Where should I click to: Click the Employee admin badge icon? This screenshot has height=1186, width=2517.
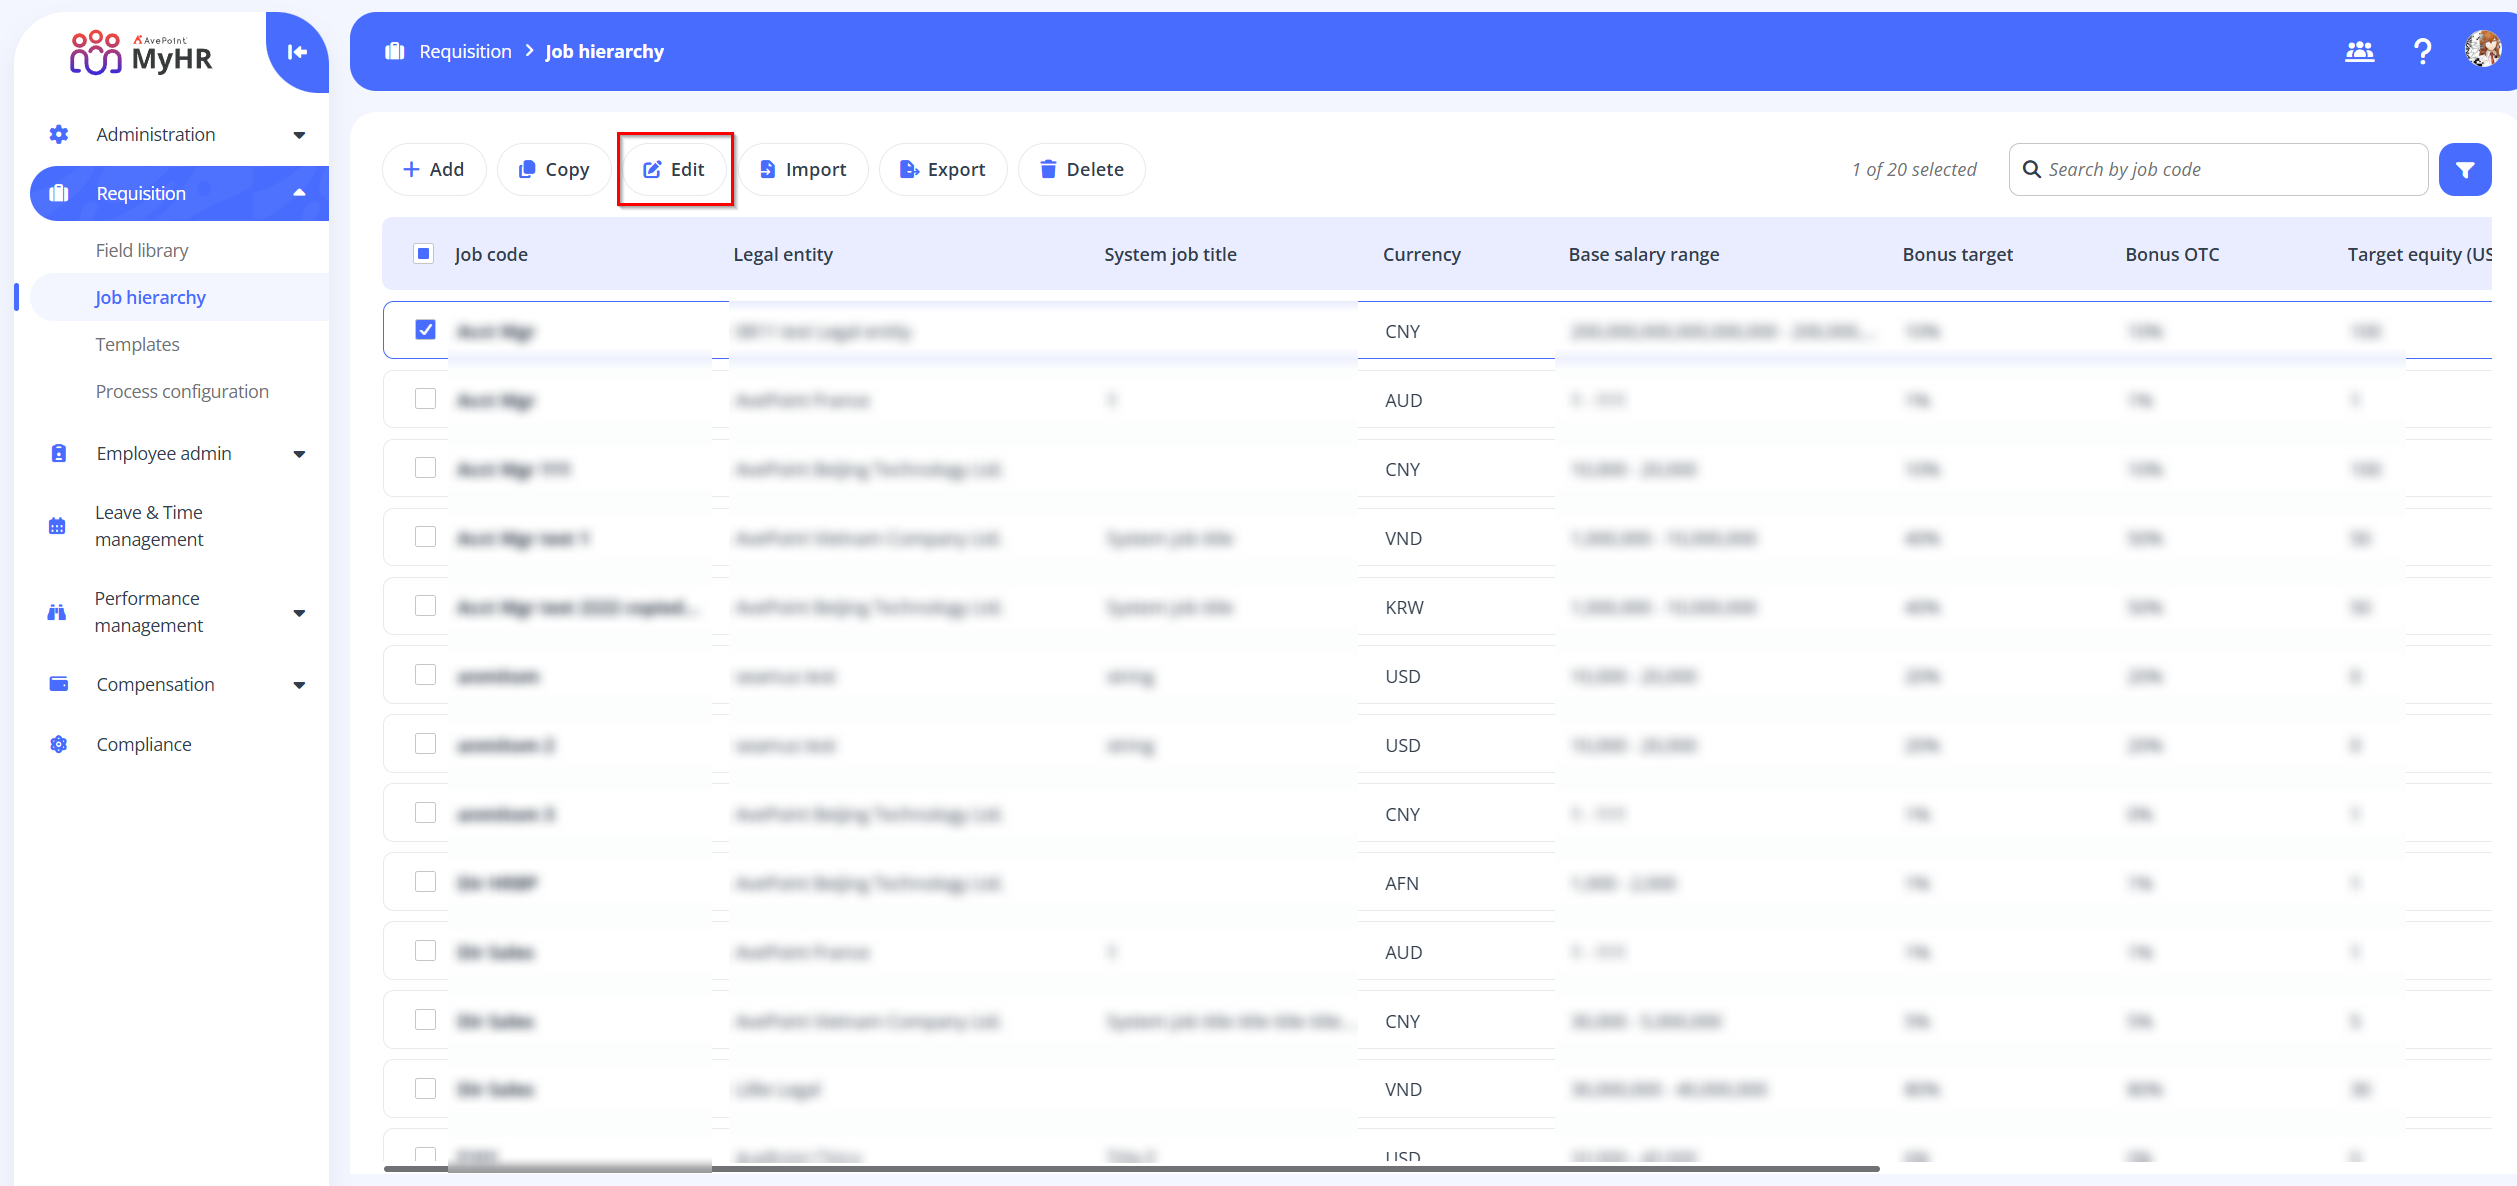59,453
